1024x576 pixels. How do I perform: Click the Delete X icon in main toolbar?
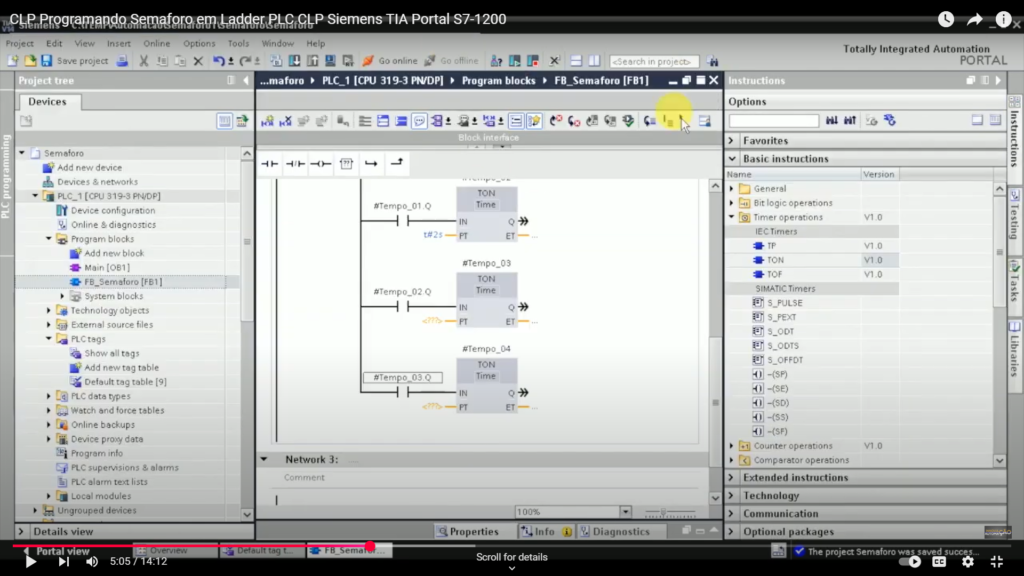click(199, 61)
